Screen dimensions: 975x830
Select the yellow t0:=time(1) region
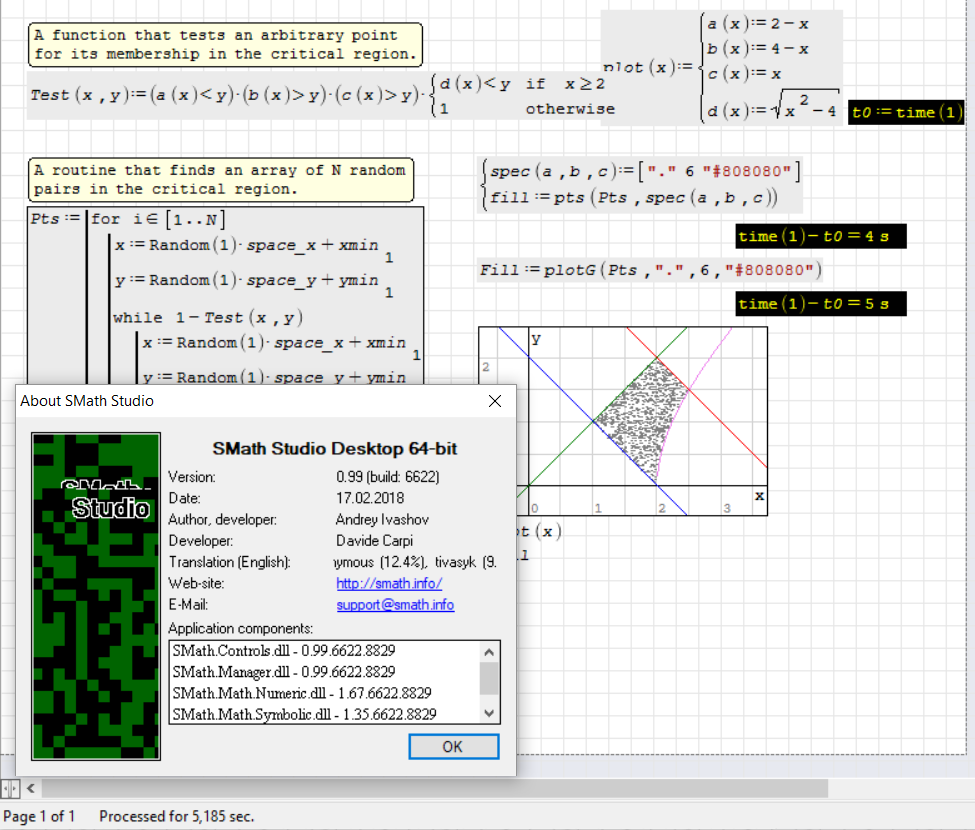907,112
